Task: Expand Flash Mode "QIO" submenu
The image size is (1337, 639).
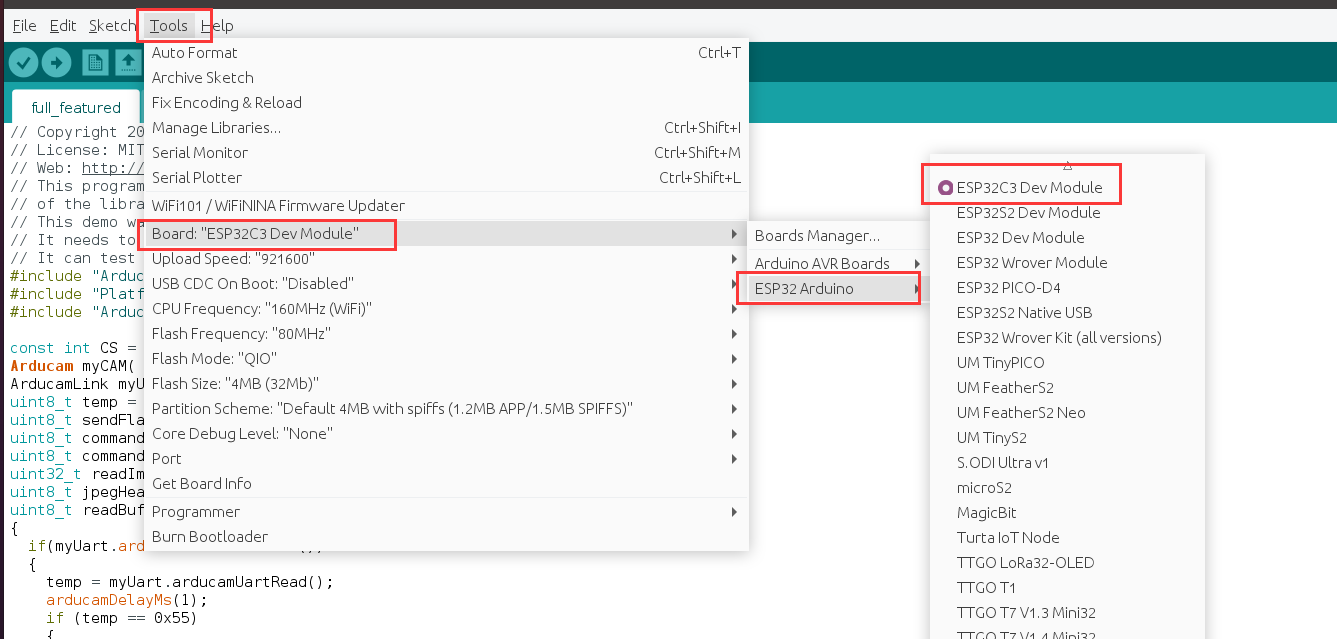Action: [446, 358]
